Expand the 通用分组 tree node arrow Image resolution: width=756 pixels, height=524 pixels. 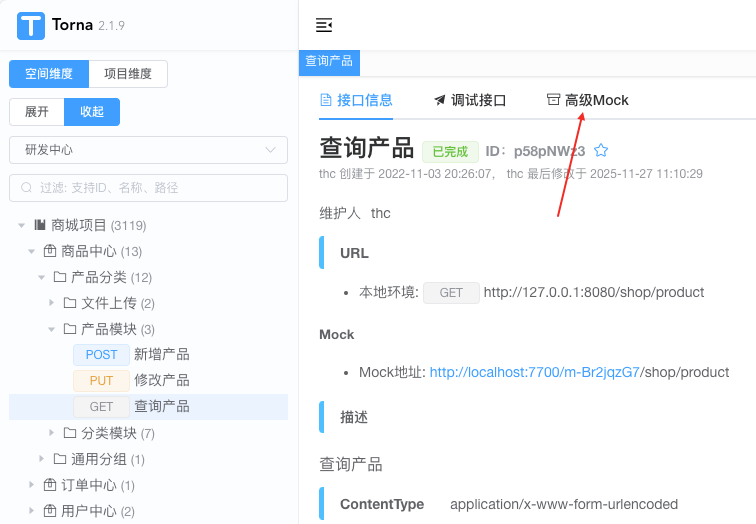41,459
